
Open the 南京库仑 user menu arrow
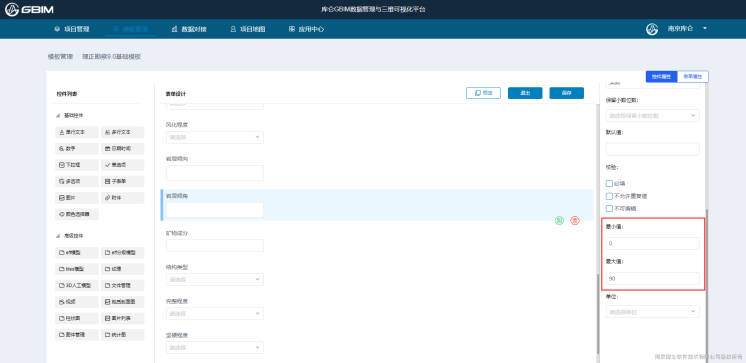pos(705,29)
